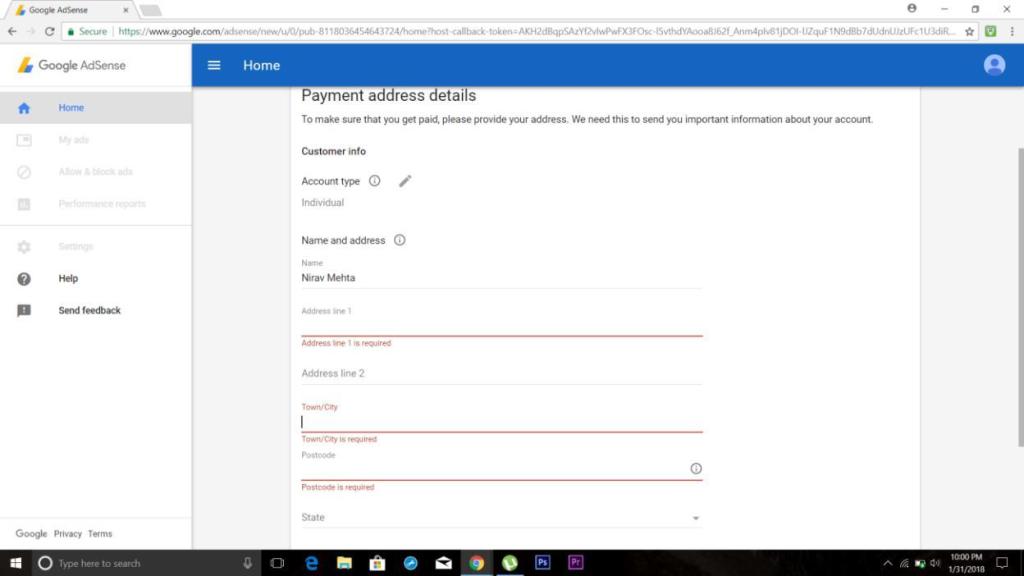Open the Privacy link in footer
The height and width of the screenshot is (576, 1024).
click(68, 534)
